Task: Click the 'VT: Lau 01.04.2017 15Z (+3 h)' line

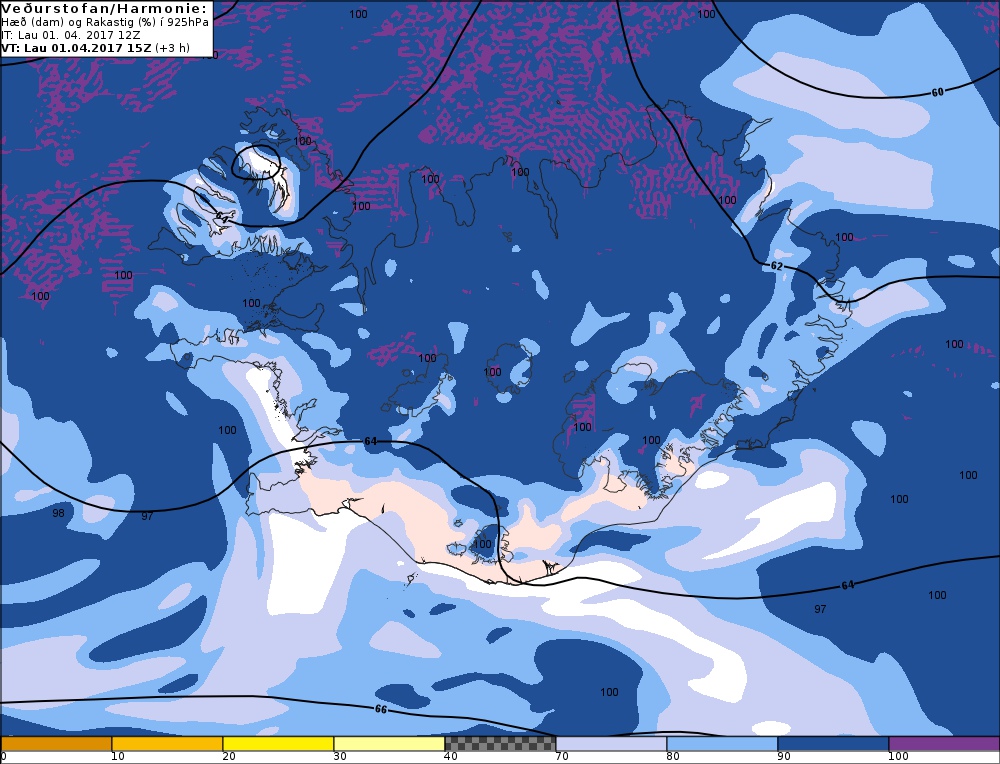Action: point(96,48)
